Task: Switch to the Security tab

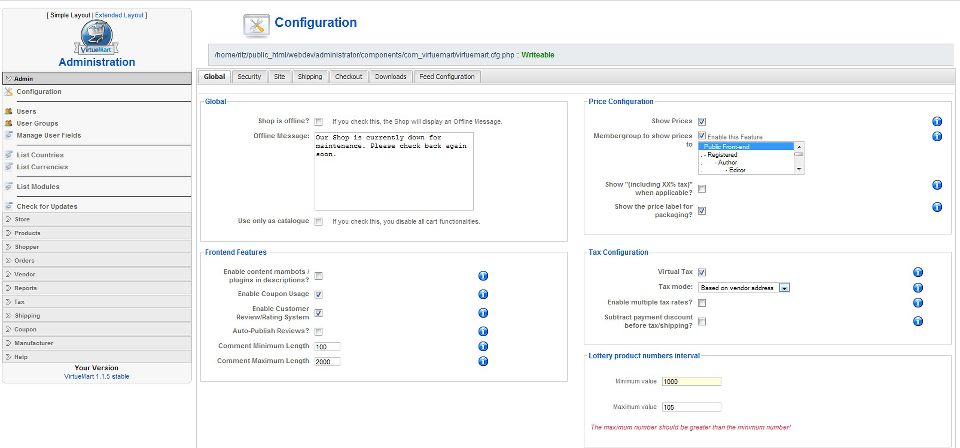Action: pyautogui.click(x=249, y=76)
